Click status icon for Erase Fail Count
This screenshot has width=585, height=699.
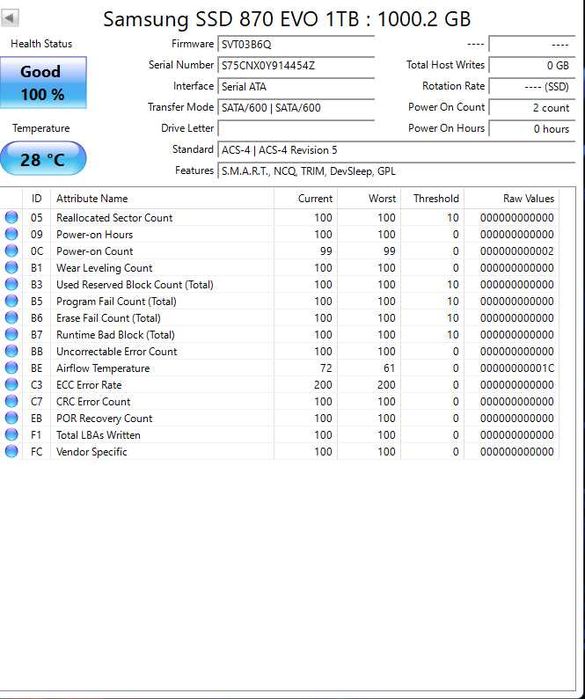[x=11, y=317]
